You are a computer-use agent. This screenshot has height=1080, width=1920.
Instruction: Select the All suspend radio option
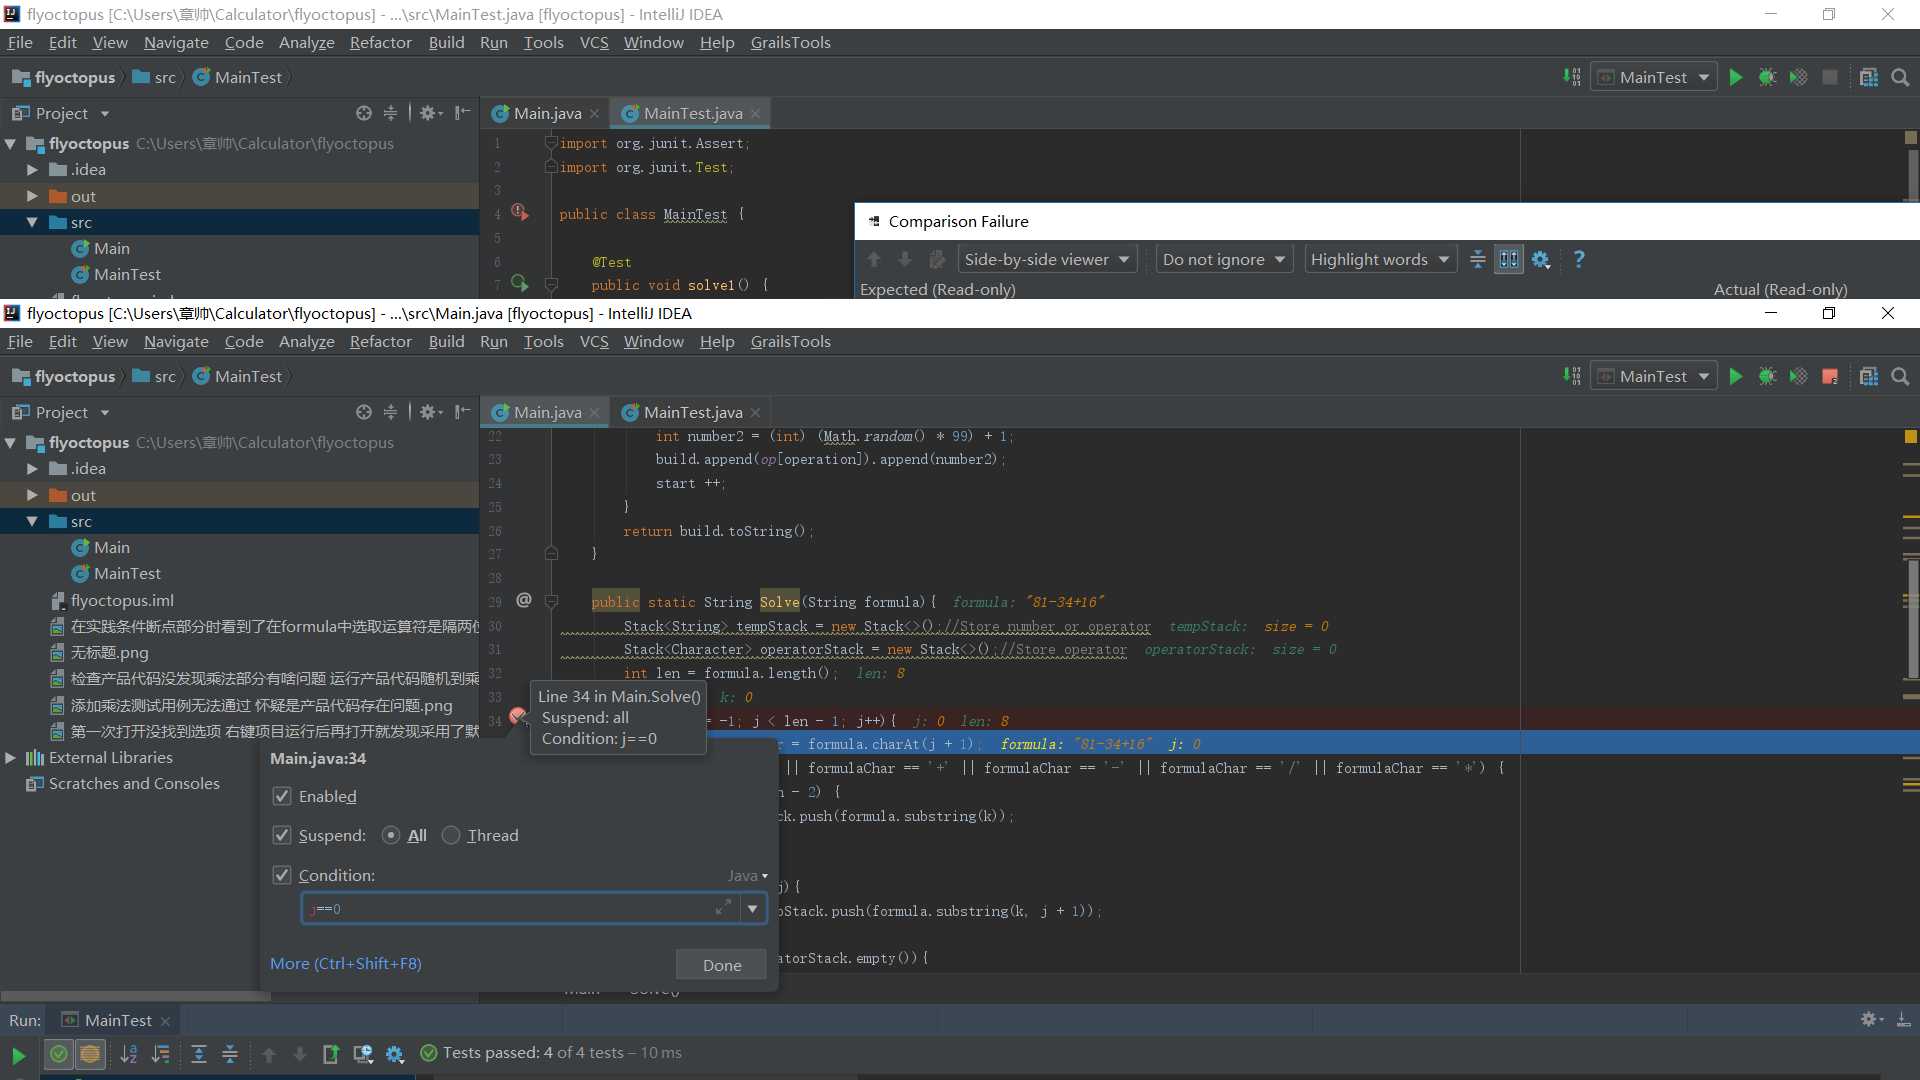(x=391, y=835)
